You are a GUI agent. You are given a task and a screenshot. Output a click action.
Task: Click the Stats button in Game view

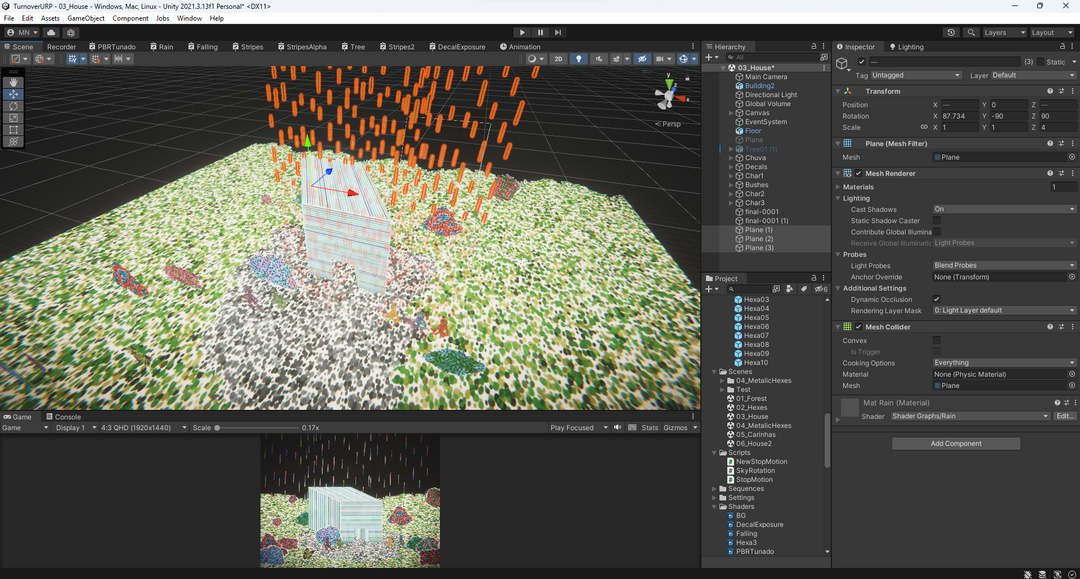point(650,428)
